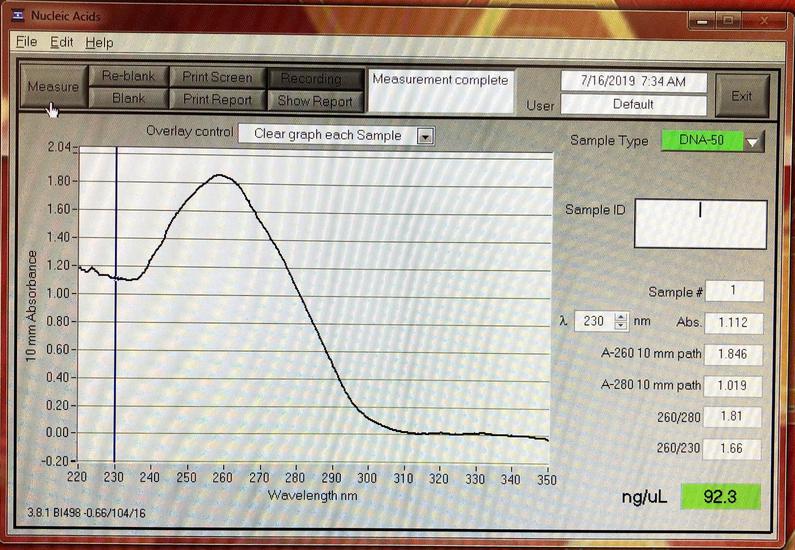Image resolution: width=795 pixels, height=550 pixels.
Task: Click the Sample ID text field
Action: tap(700, 223)
